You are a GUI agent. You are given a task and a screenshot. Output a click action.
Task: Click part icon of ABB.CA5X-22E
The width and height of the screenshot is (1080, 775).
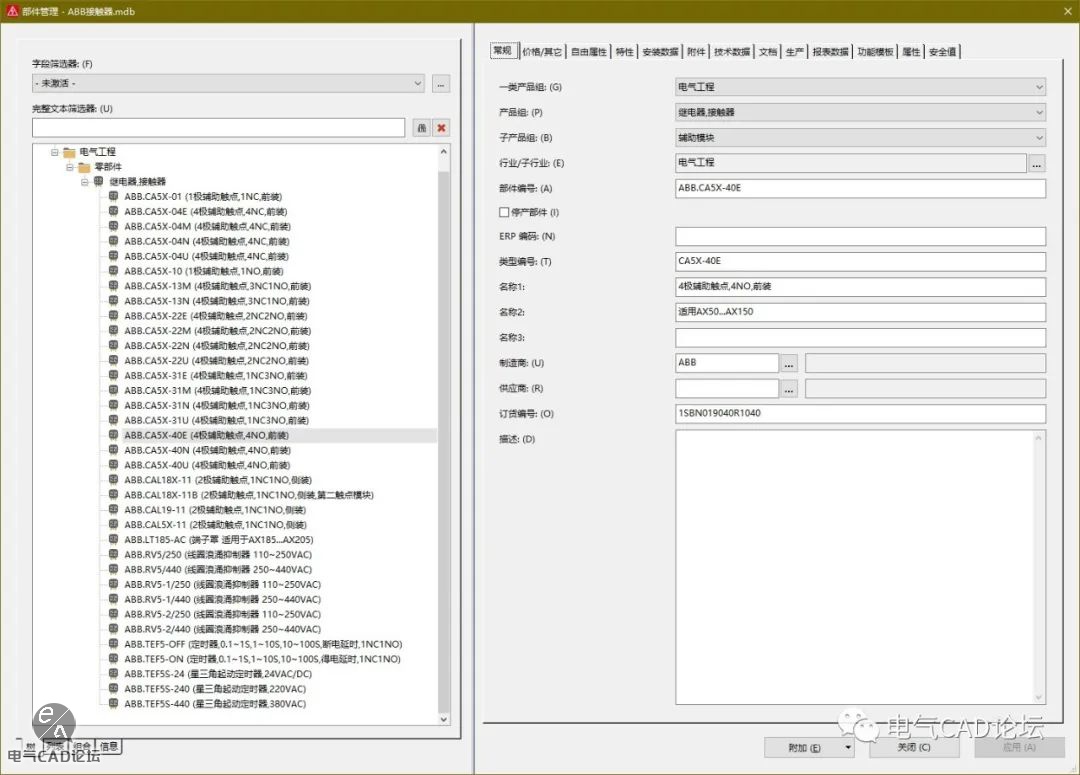[x=114, y=316]
